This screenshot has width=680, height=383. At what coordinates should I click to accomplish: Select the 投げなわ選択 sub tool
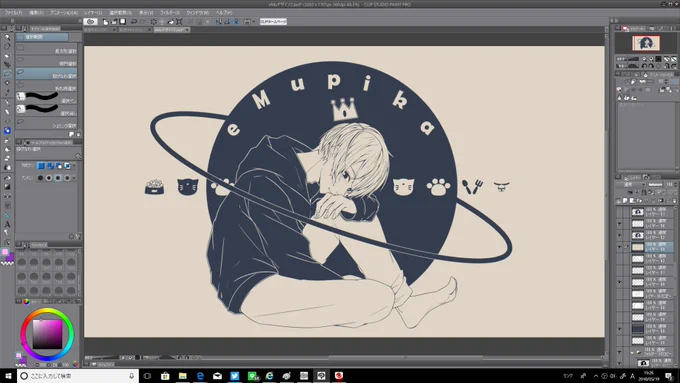(x=46, y=74)
